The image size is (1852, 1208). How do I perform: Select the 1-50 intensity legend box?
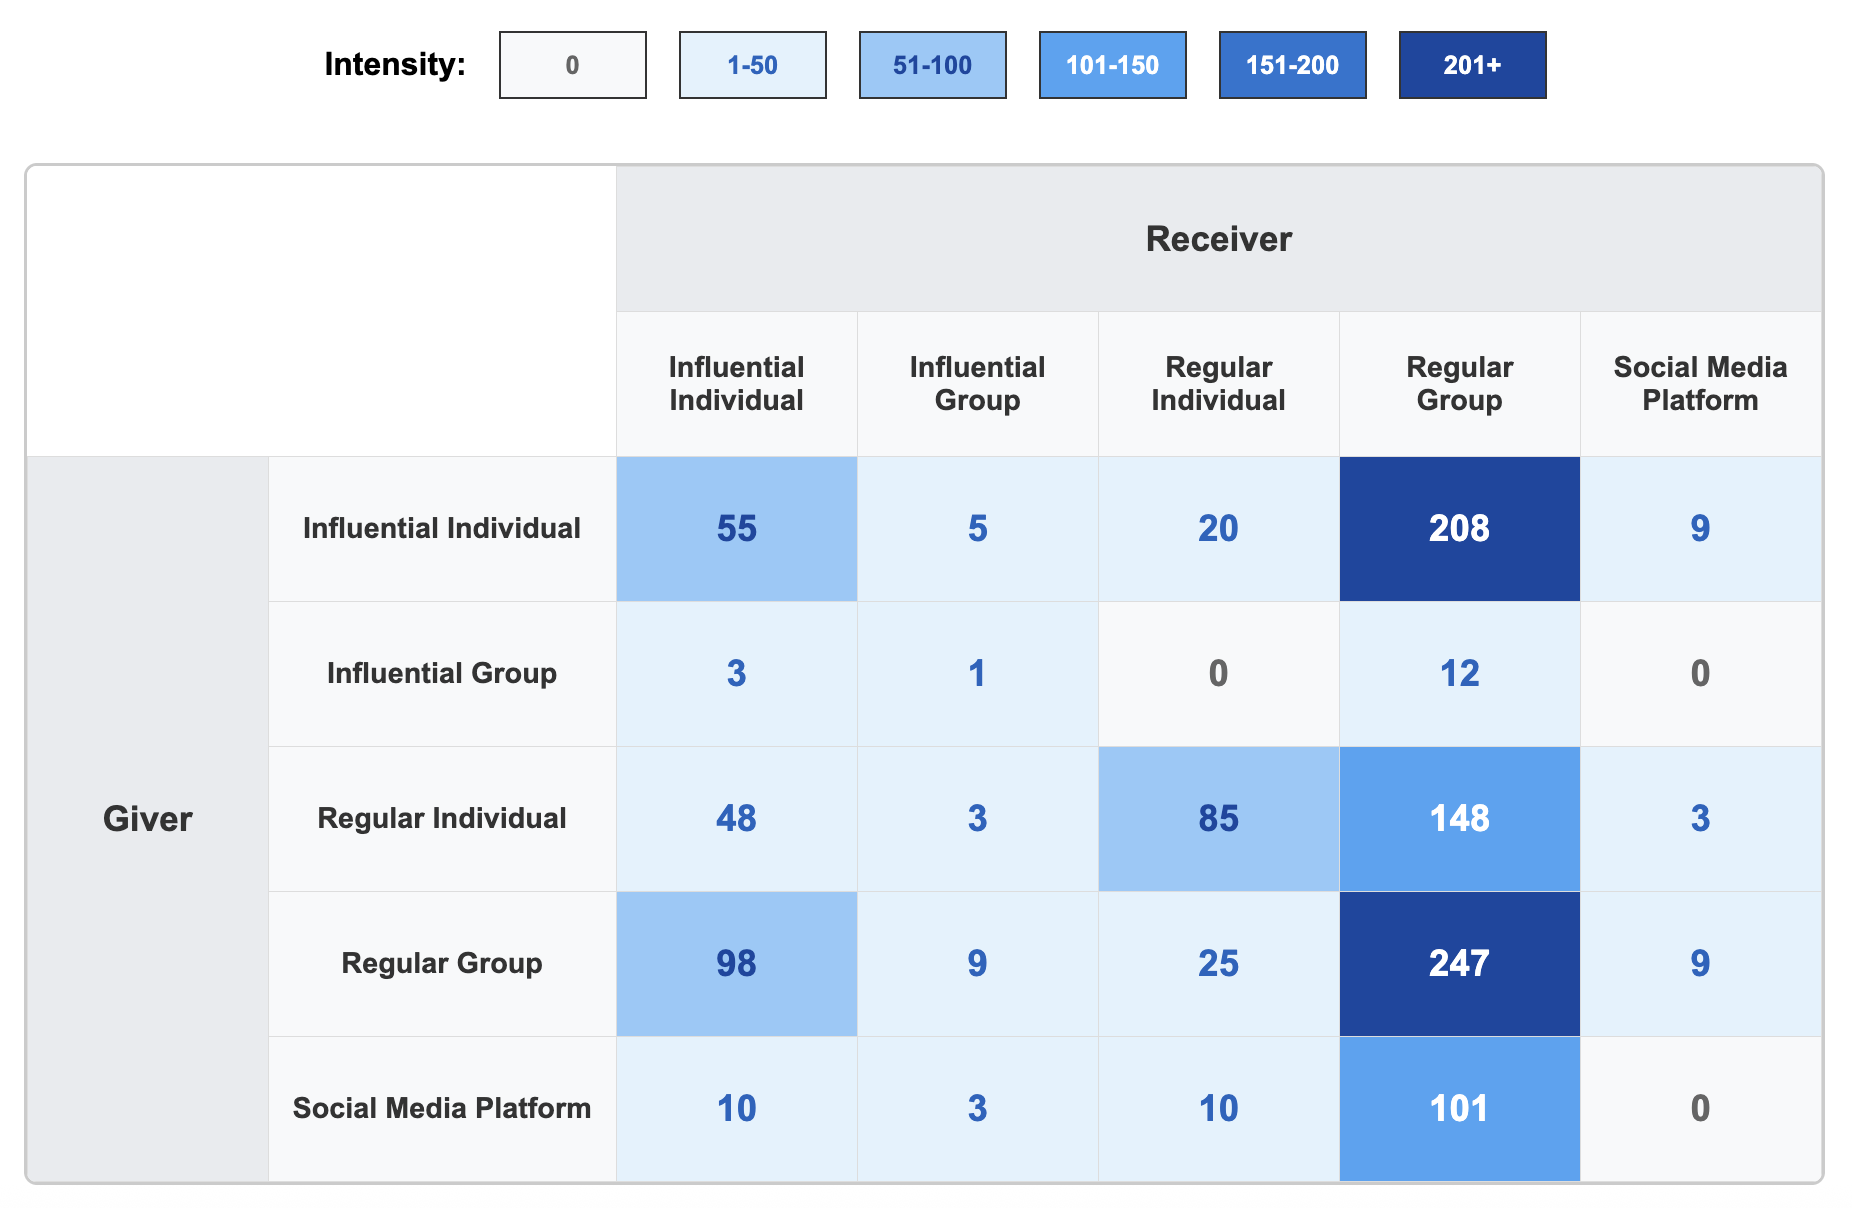[752, 65]
